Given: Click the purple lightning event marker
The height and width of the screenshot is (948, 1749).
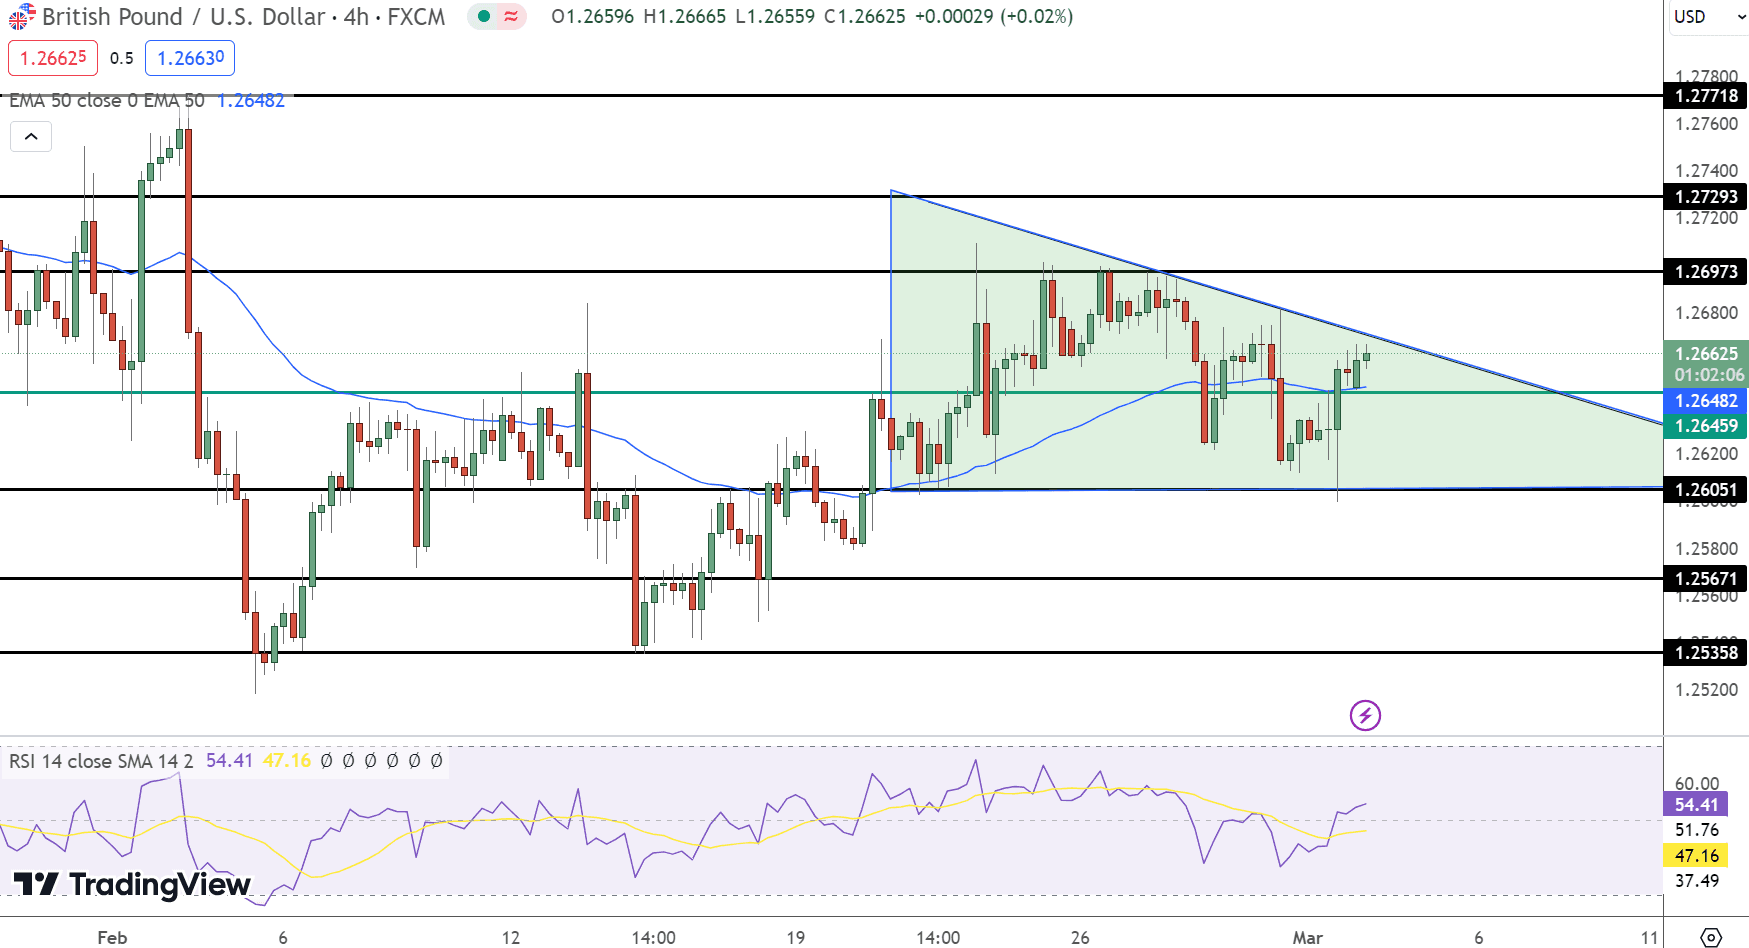Looking at the screenshot, I should pyautogui.click(x=1365, y=715).
